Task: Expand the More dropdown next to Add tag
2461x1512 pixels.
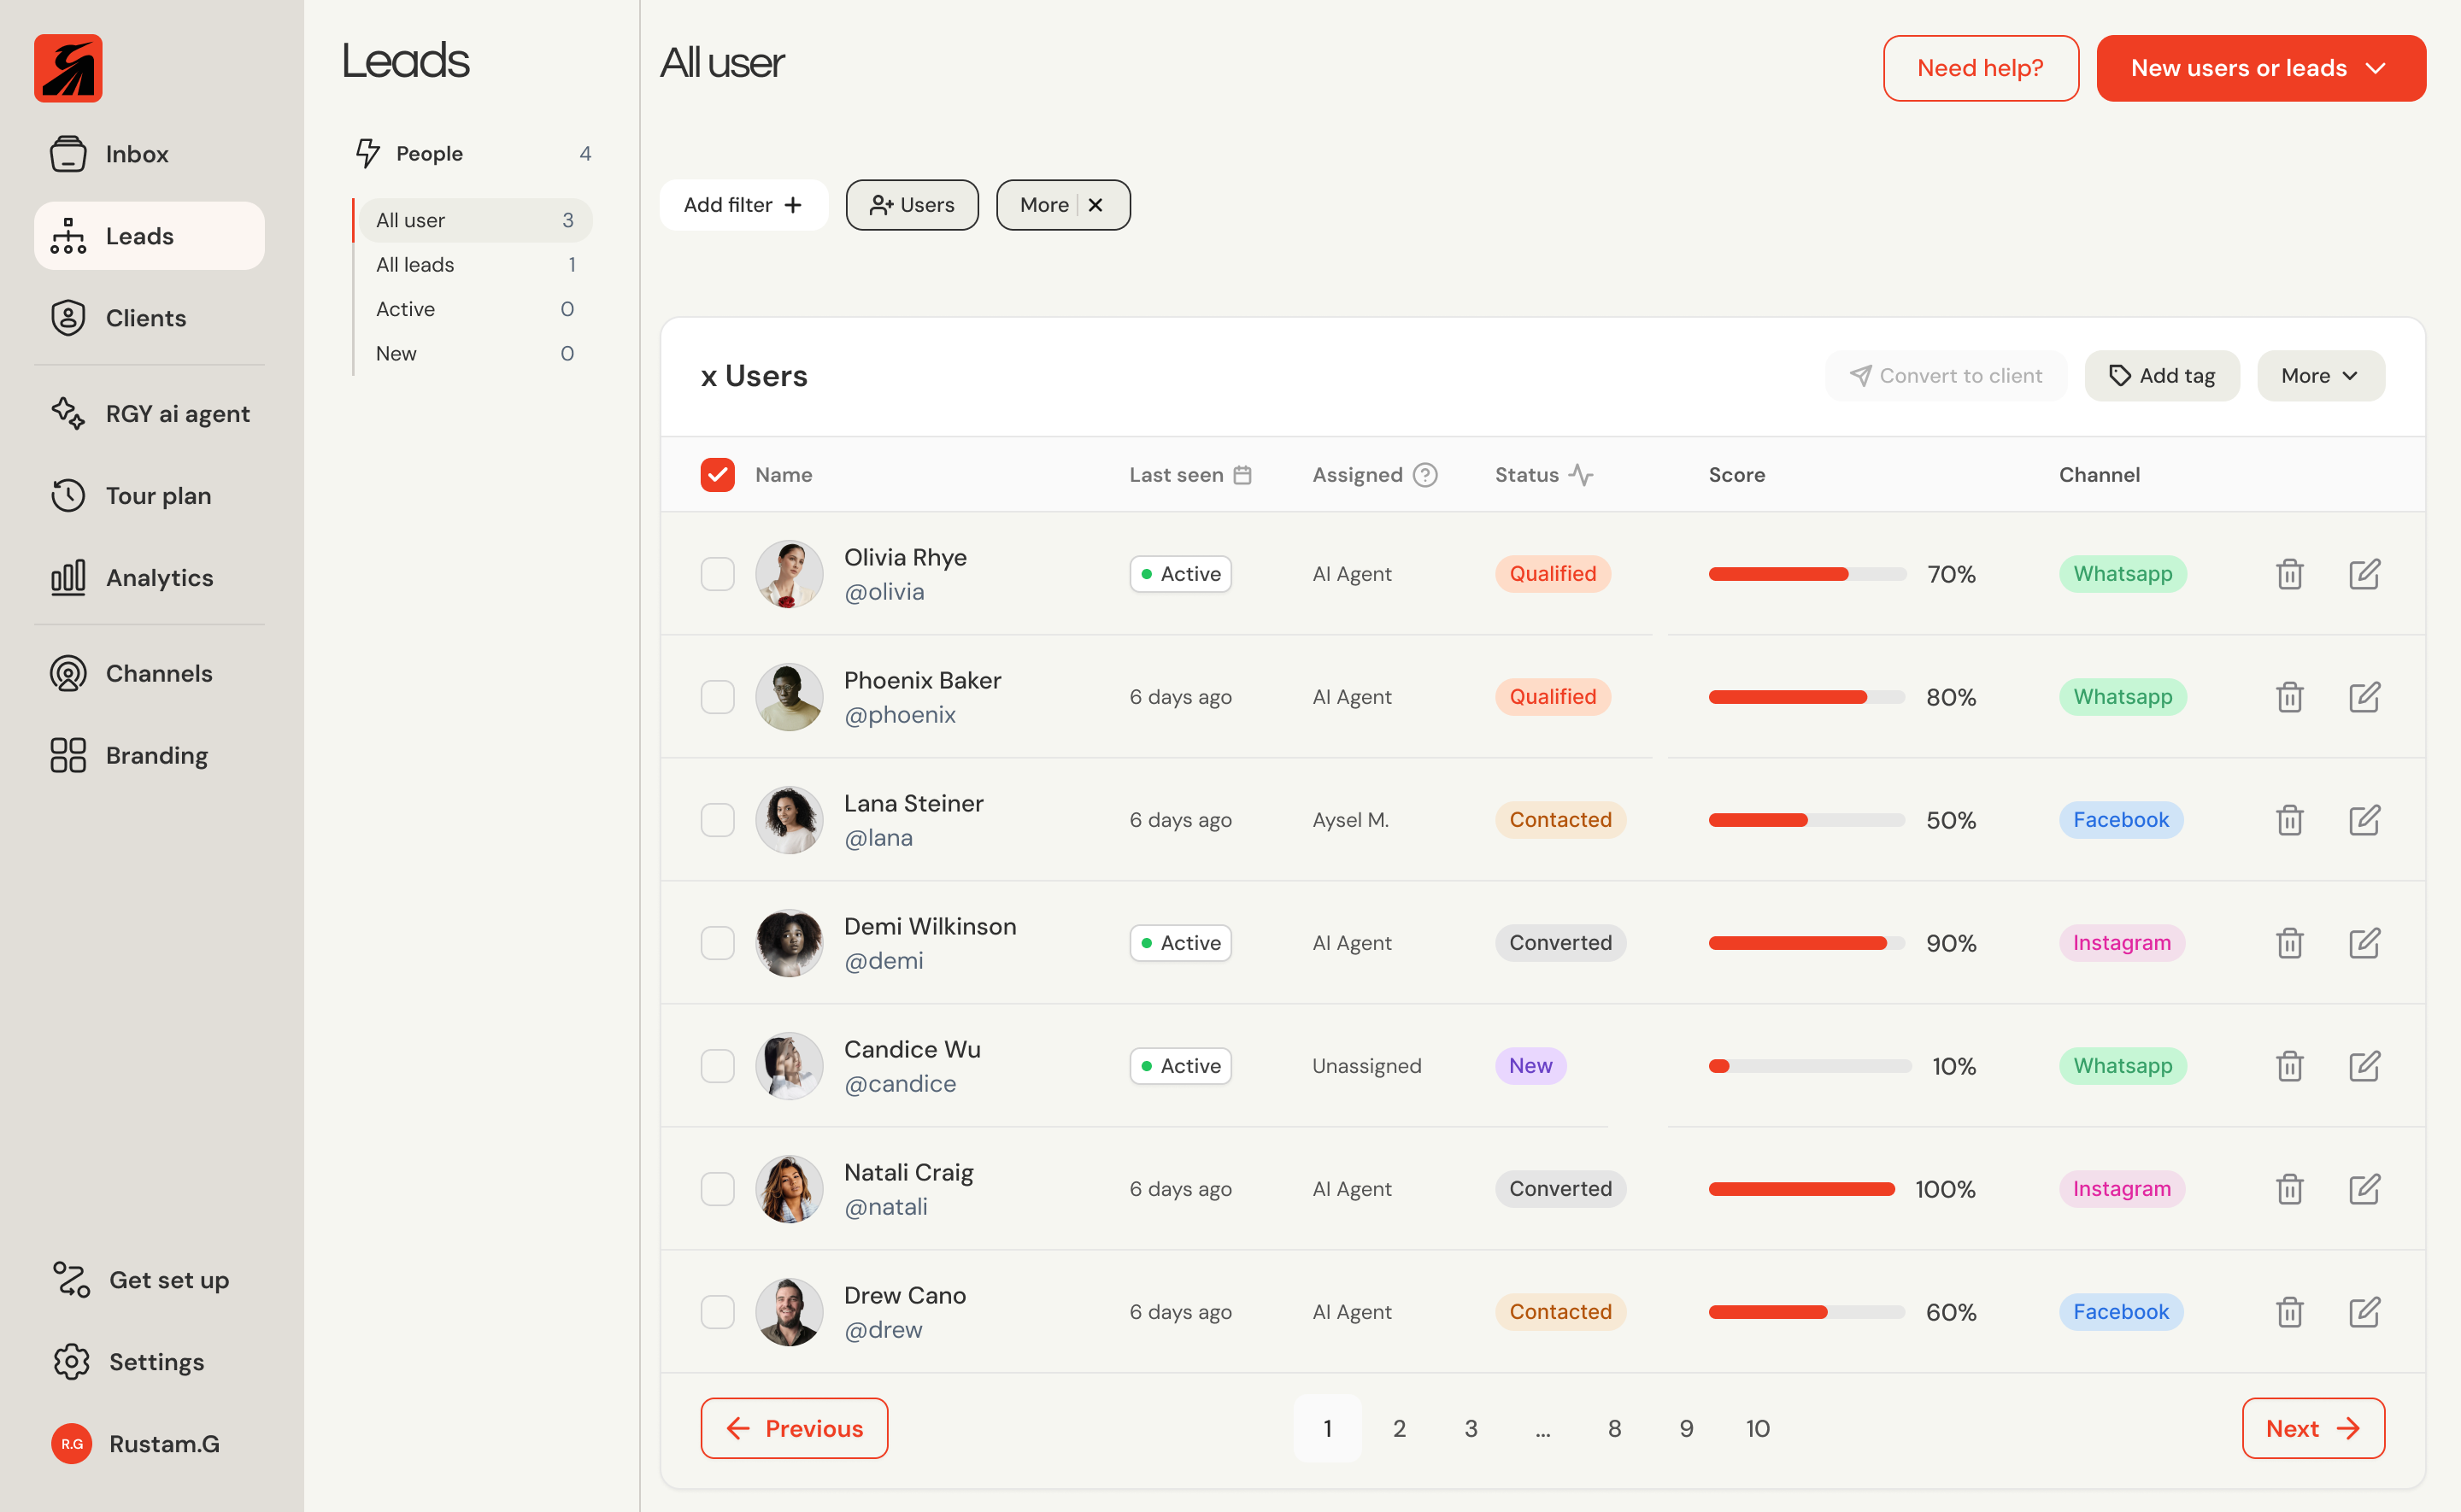Action: (x=2320, y=375)
